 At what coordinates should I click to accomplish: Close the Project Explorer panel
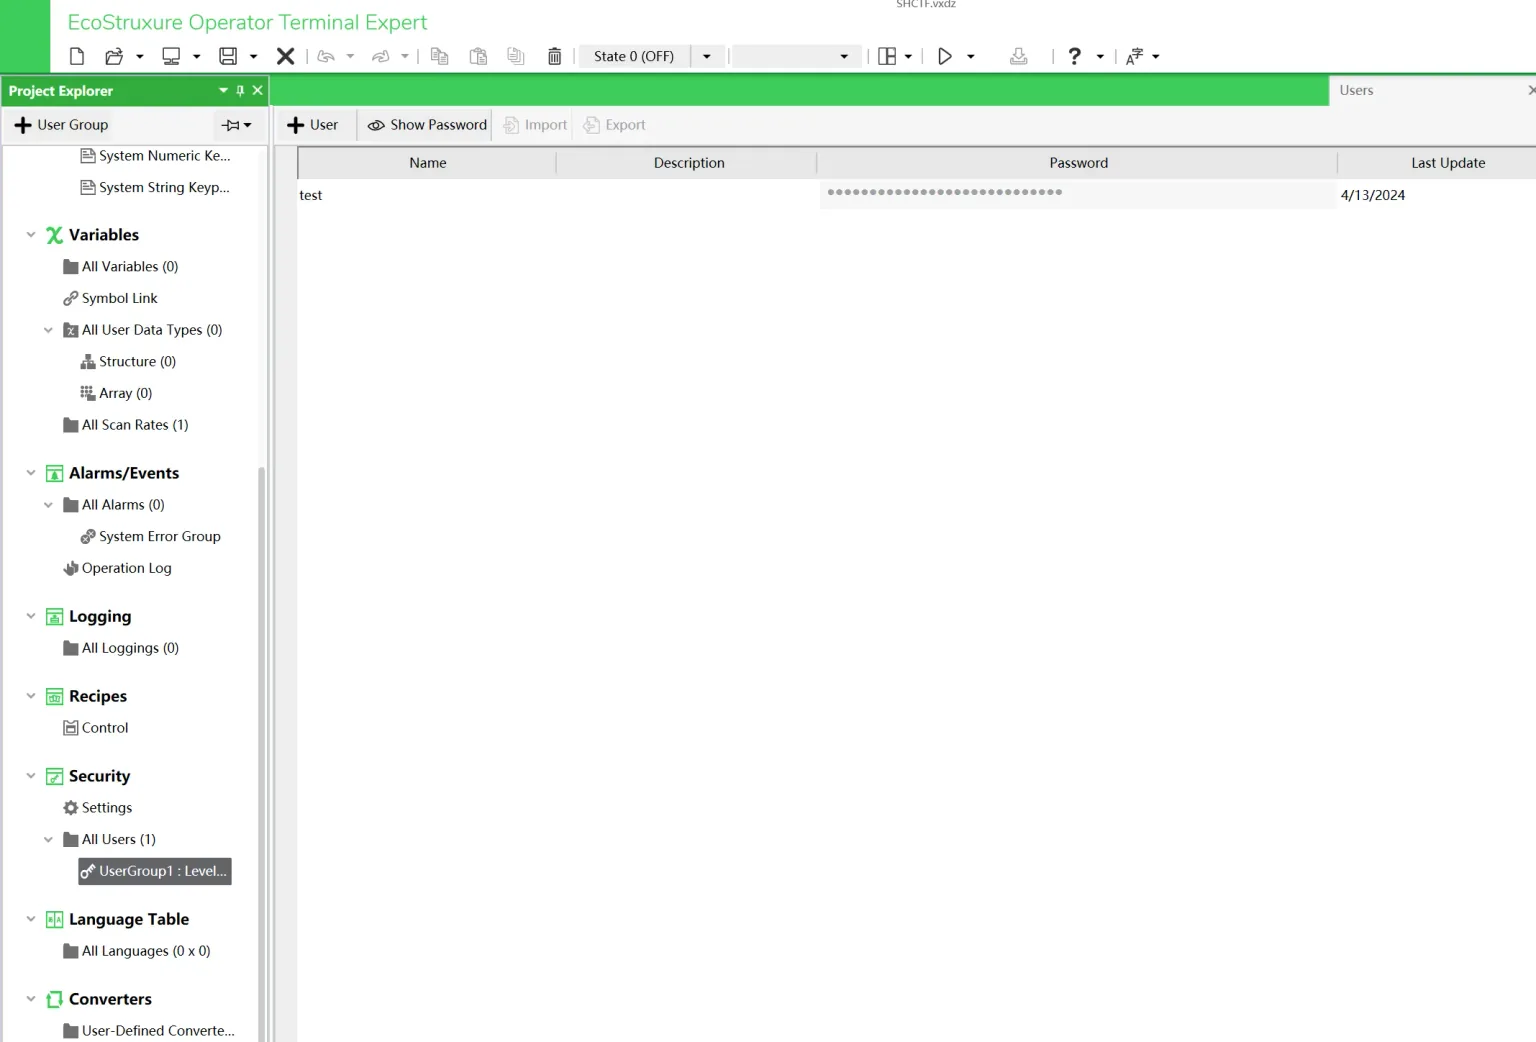[258, 91]
